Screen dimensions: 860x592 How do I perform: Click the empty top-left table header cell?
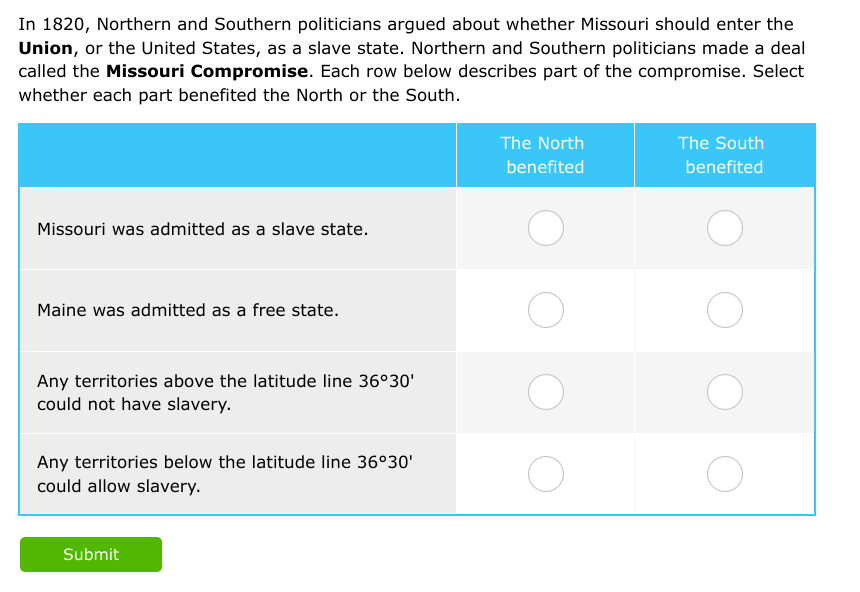coord(237,155)
